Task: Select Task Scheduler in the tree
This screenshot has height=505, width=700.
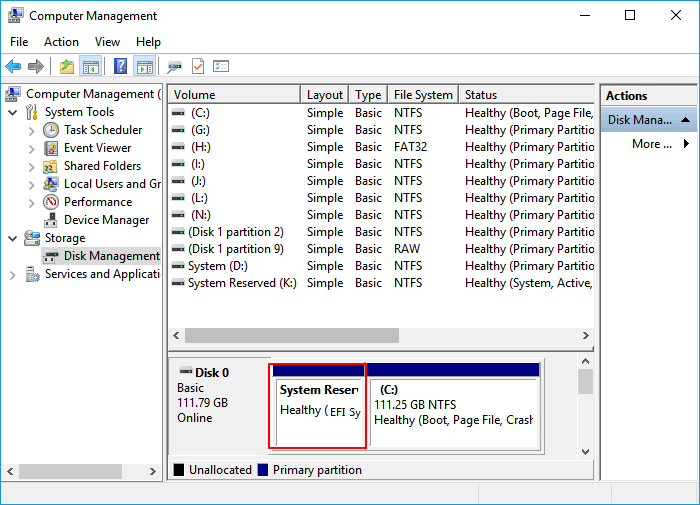Action: pyautogui.click(x=103, y=130)
